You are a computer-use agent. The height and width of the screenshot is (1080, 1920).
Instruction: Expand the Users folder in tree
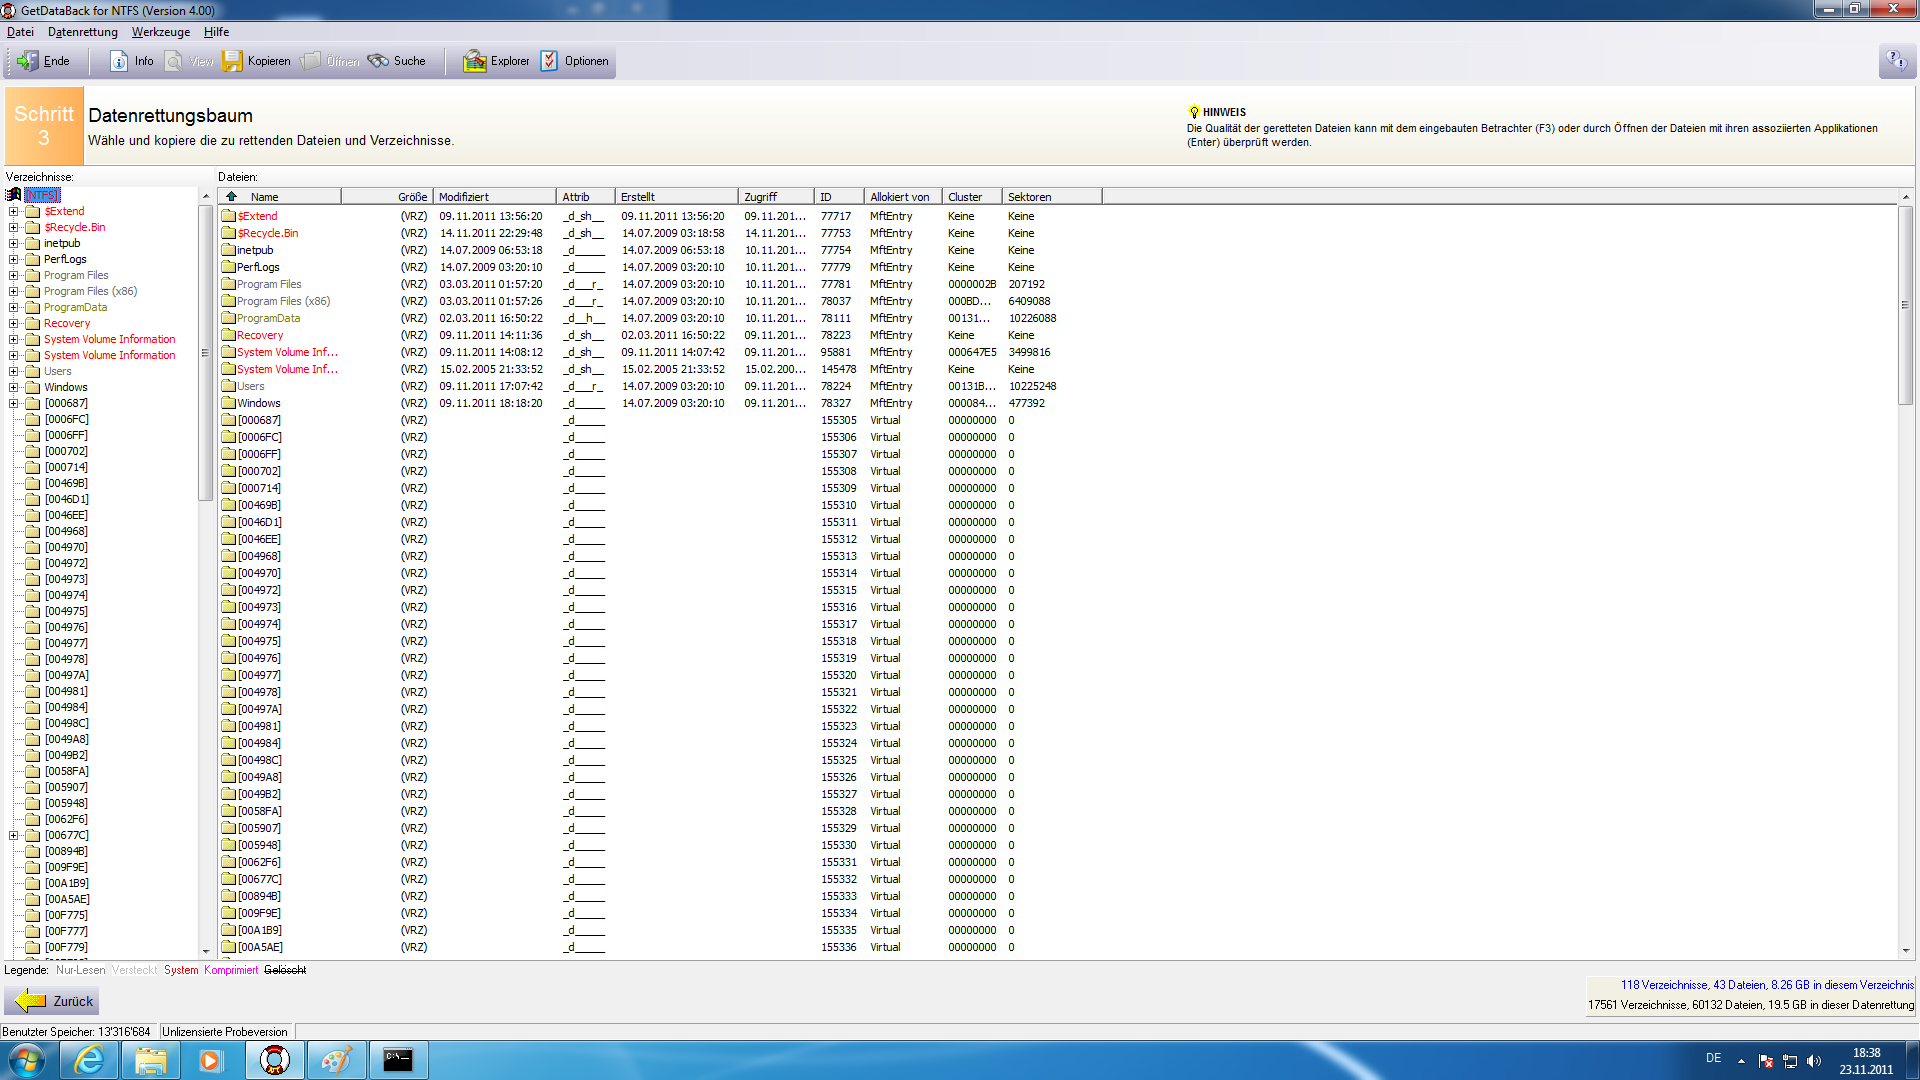14,372
